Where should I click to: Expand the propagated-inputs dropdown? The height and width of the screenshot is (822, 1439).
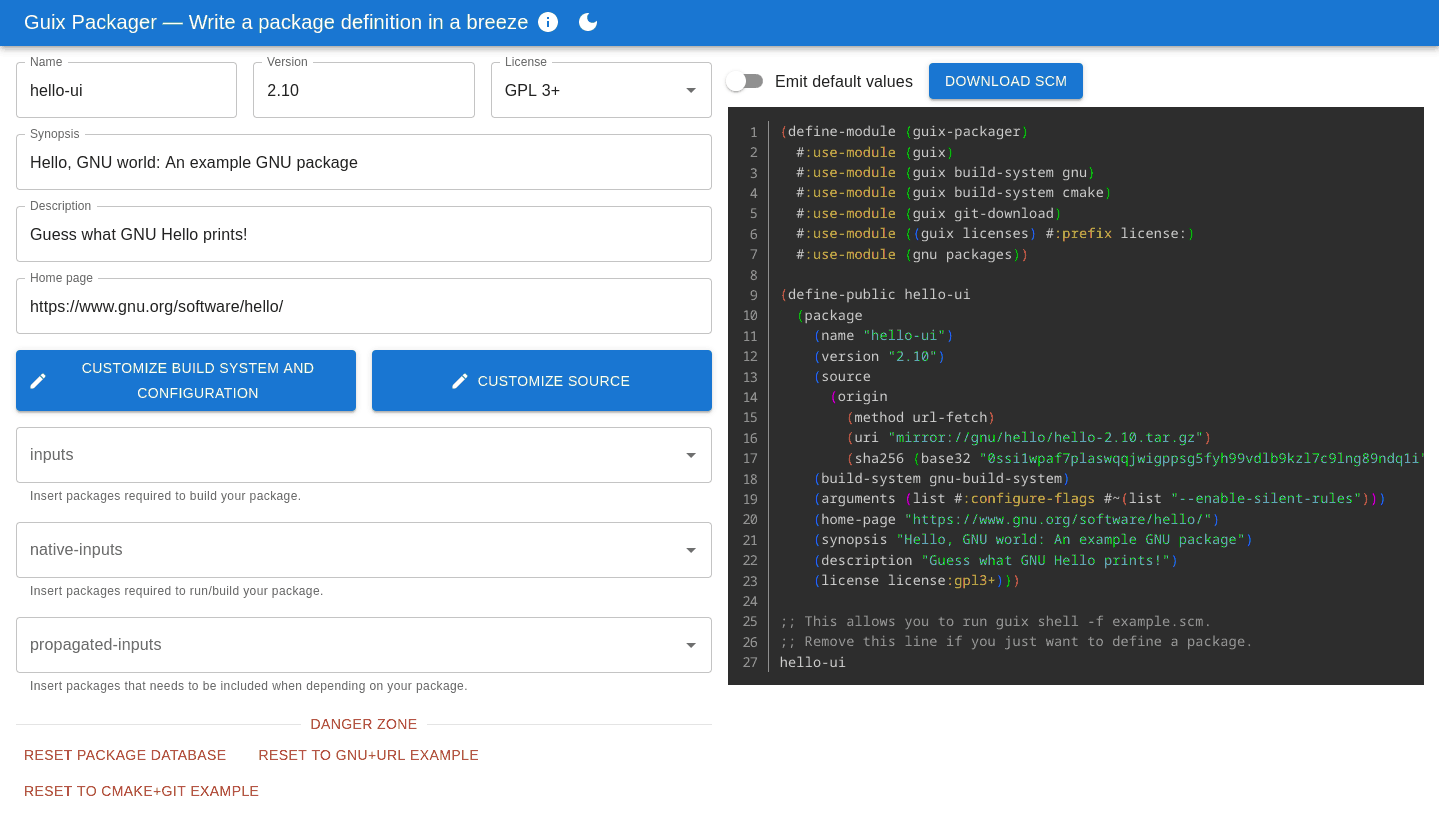click(x=364, y=644)
